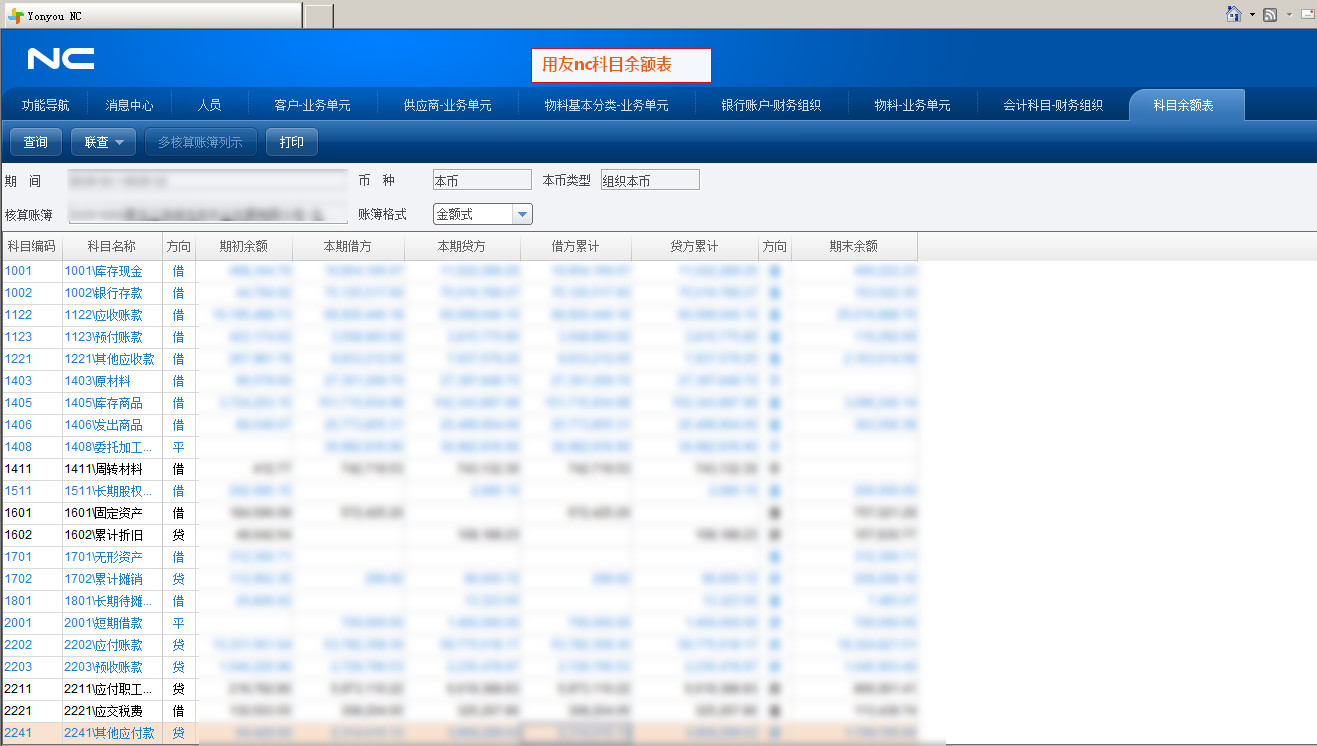This screenshot has height=746, width=1317.
Task: Open dropdown arrow next to Home icon
Action: [1251, 14]
